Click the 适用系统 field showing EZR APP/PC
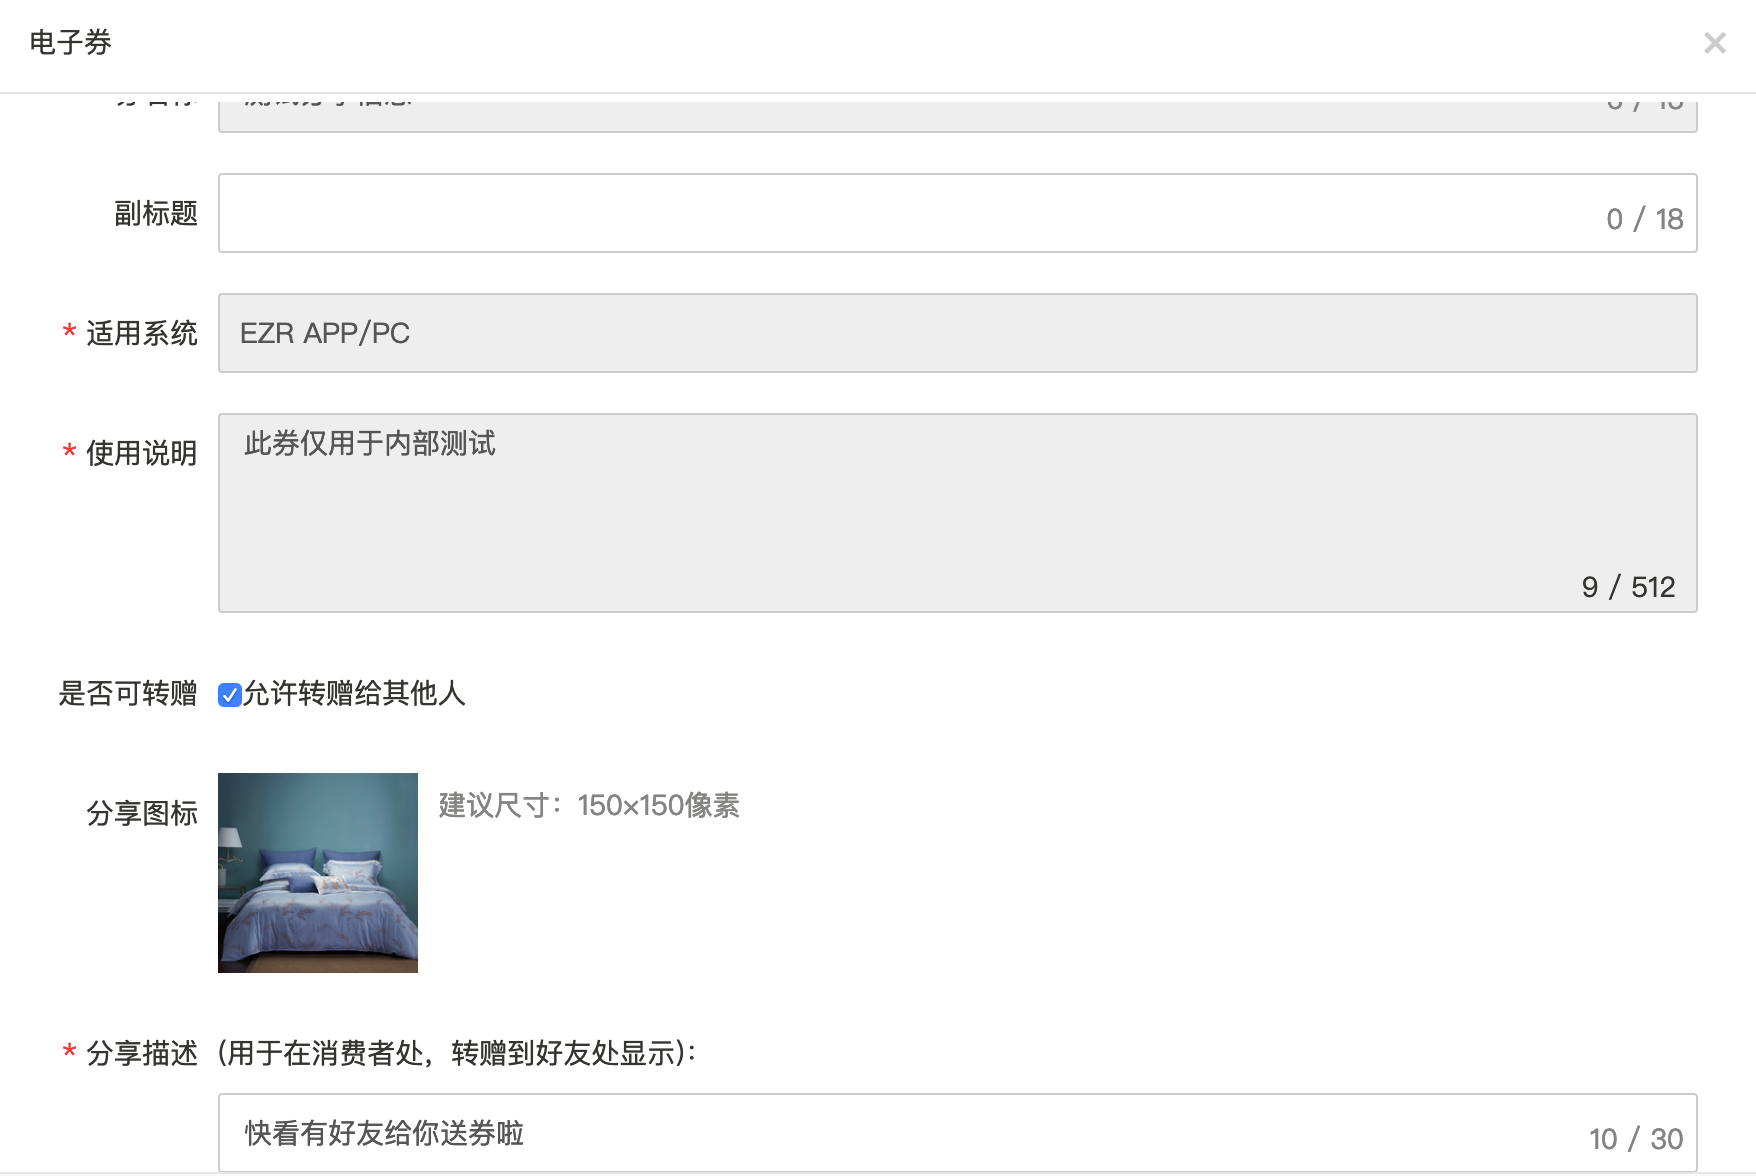This screenshot has width=1756, height=1176. [x=957, y=333]
